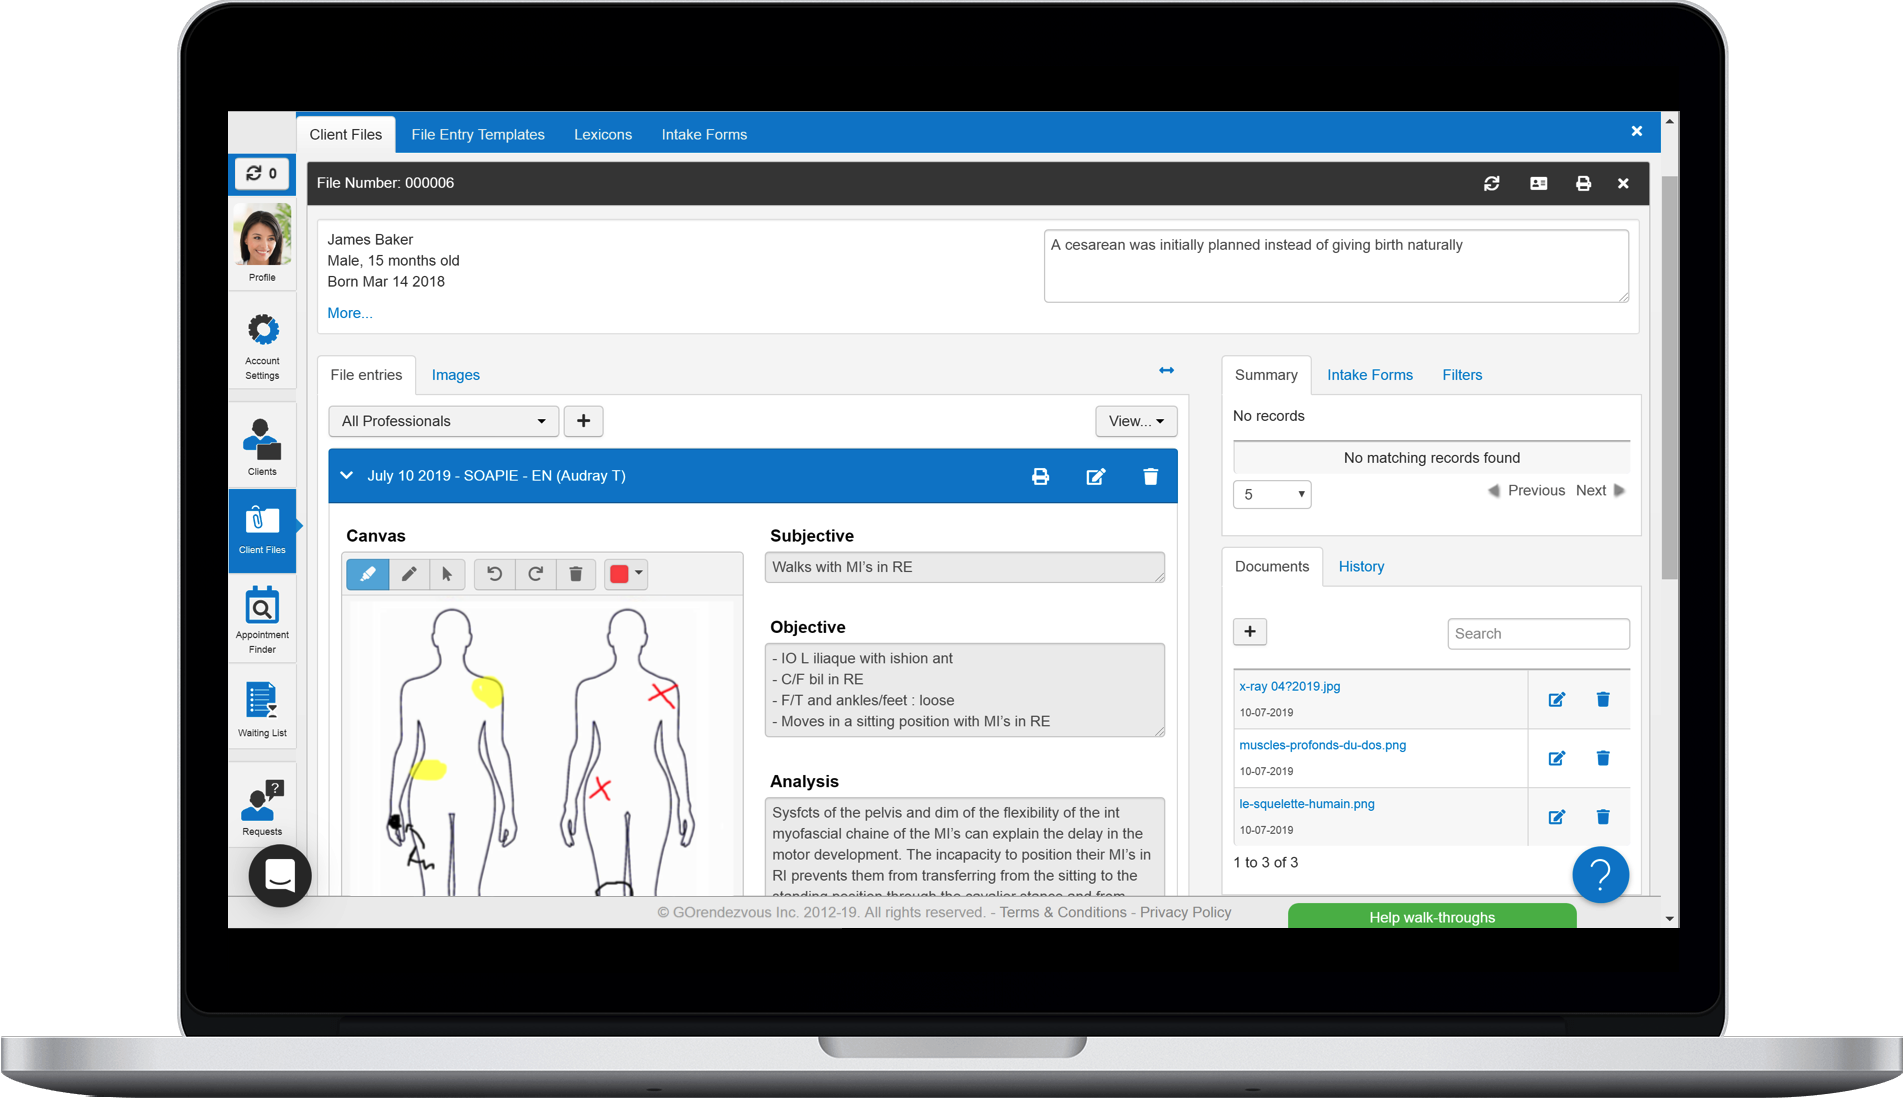Open the Clients sidebar icon

[x=262, y=440]
